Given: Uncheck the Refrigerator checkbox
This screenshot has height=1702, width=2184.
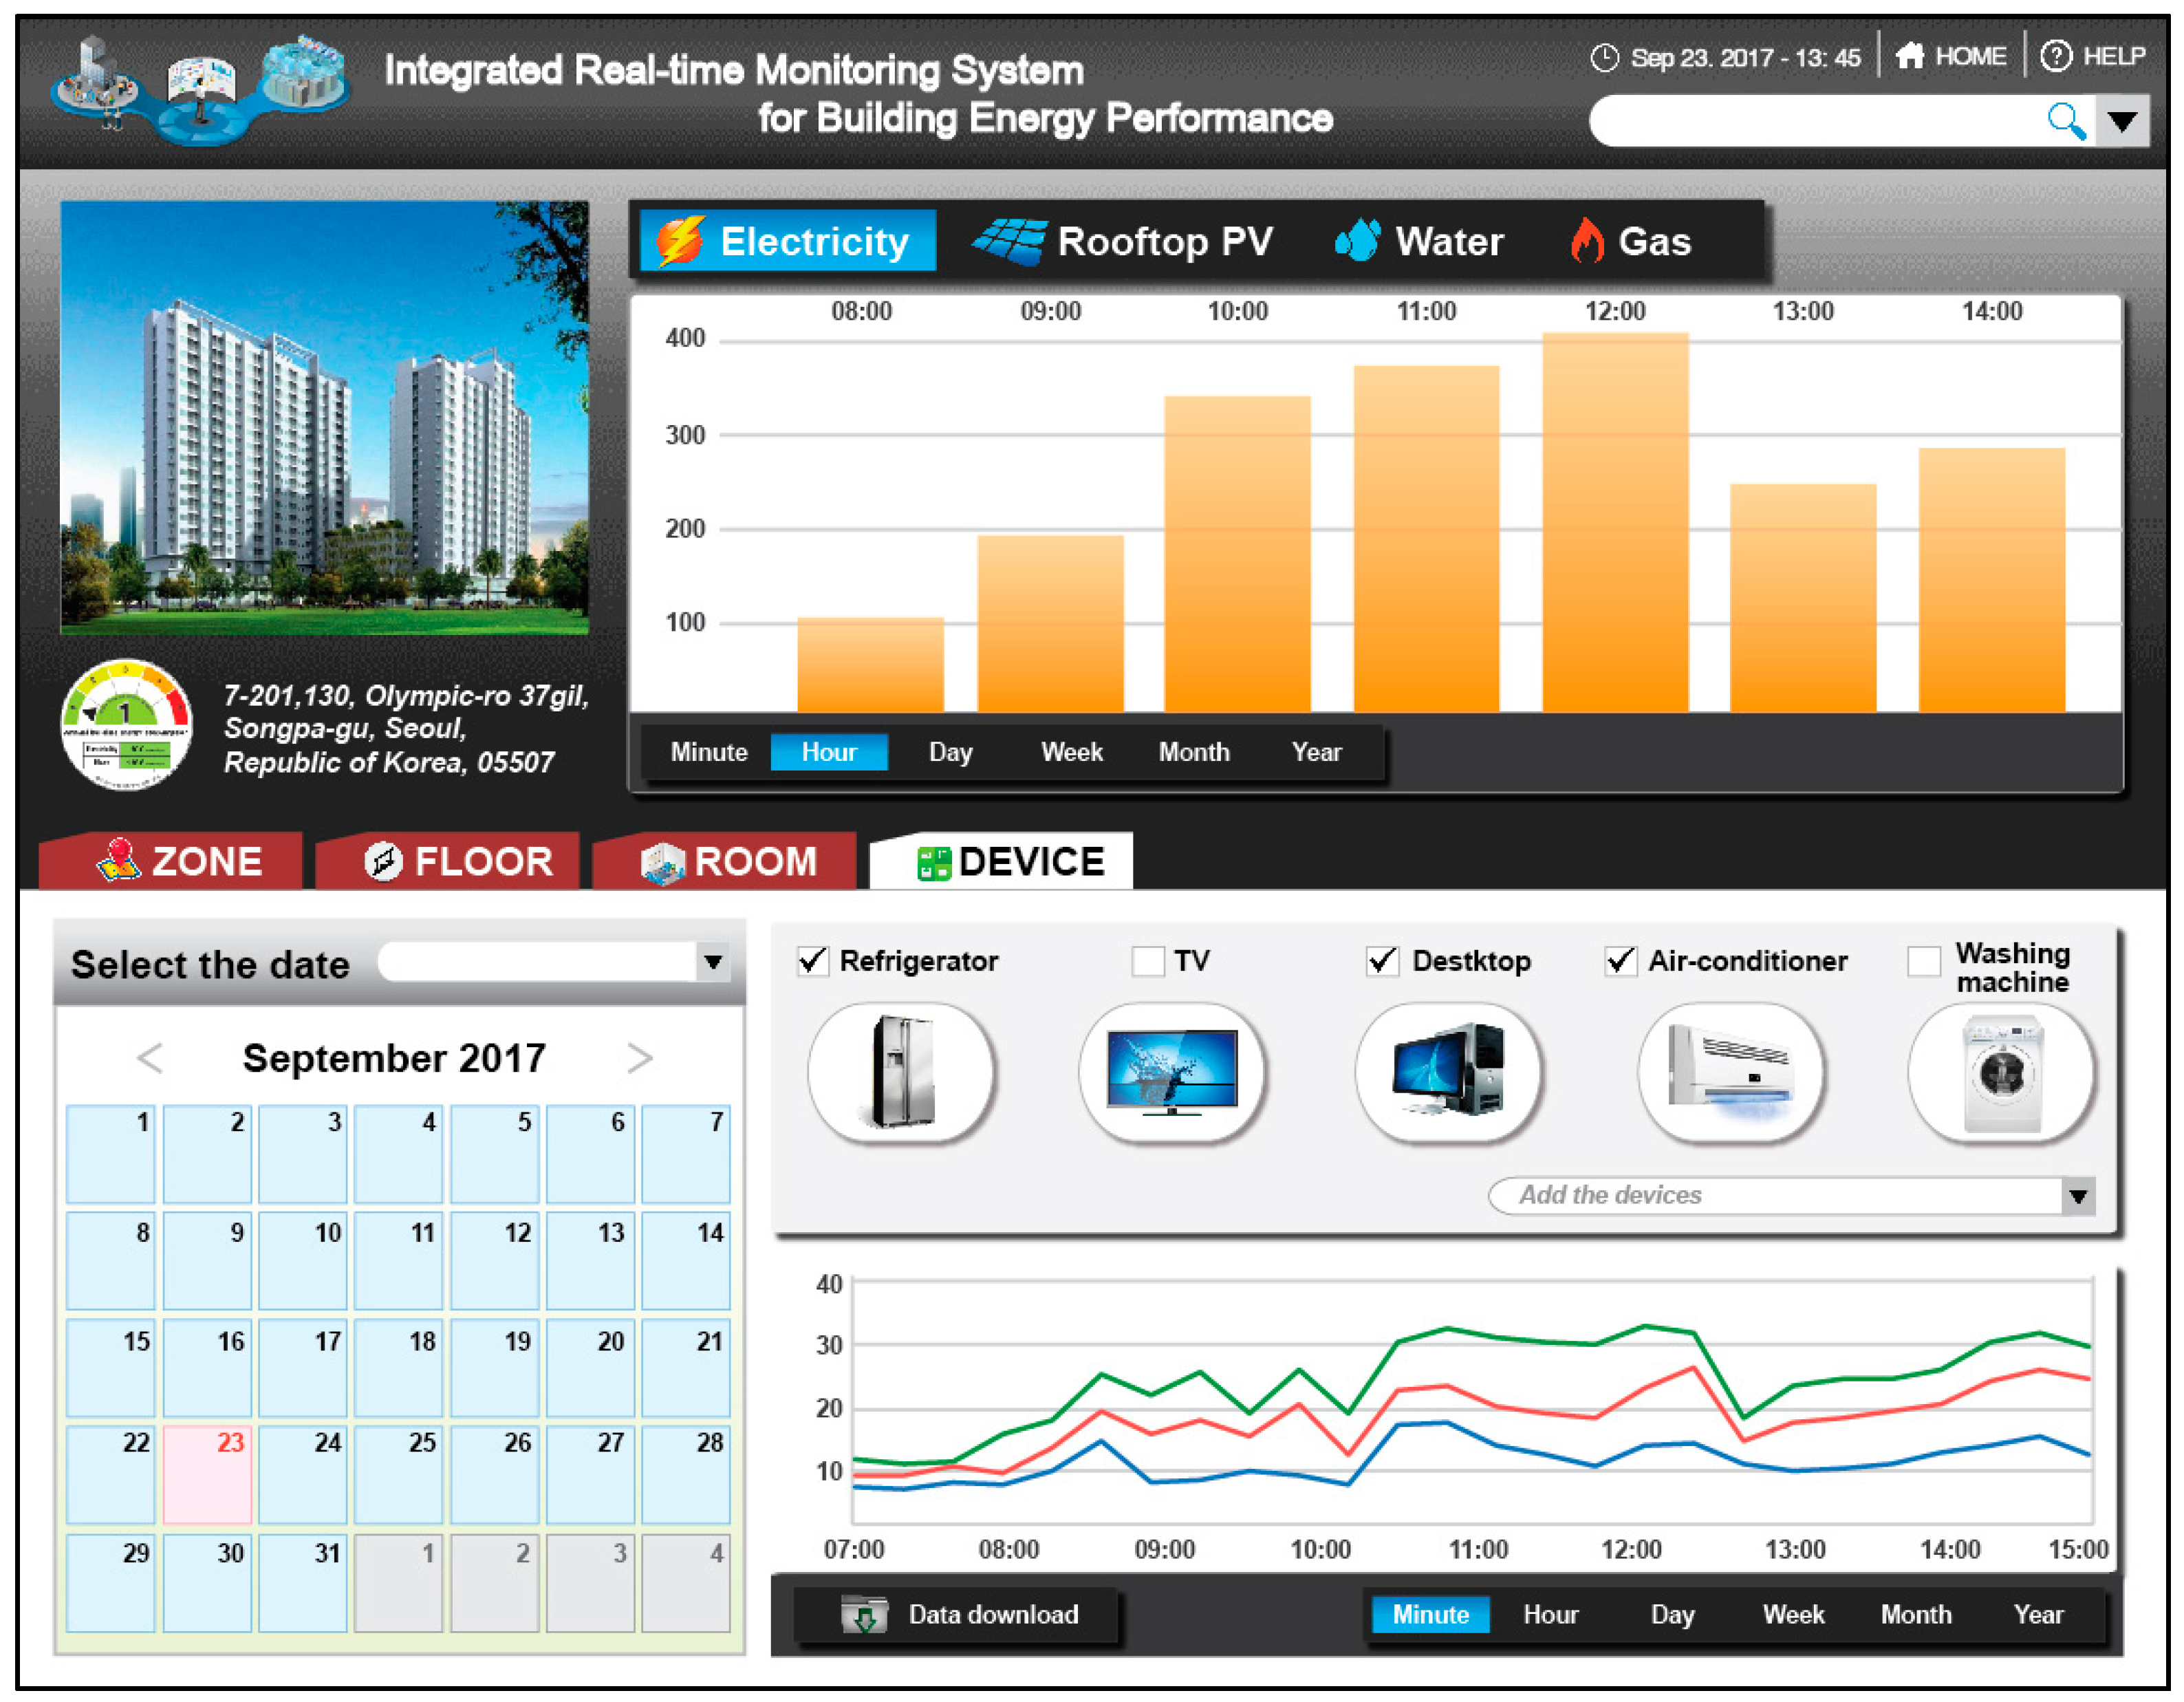Looking at the screenshot, I should pos(813,961).
